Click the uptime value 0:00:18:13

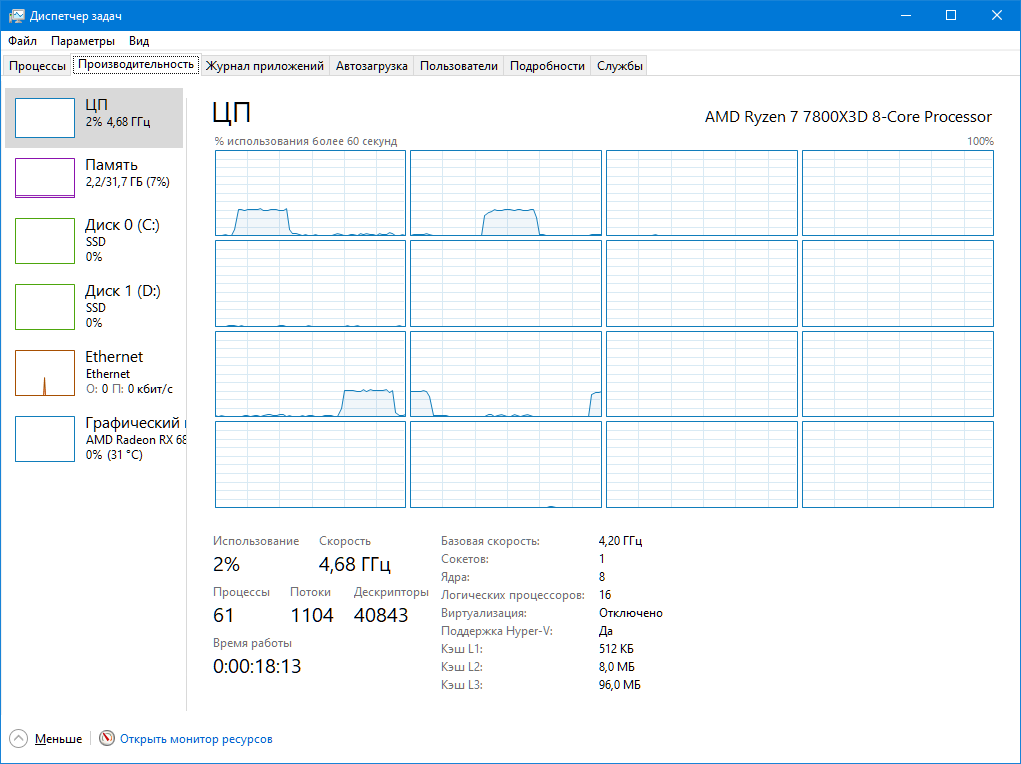[x=257, y=666]
